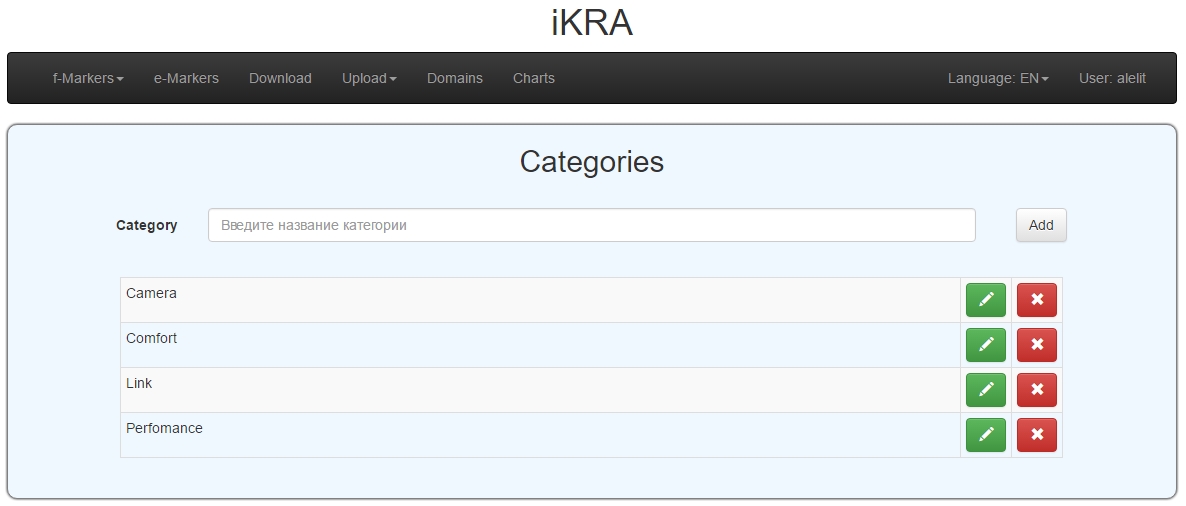
Task: Click the iKRA title heading
Action: pyautogui.click(x=592, y=23)
